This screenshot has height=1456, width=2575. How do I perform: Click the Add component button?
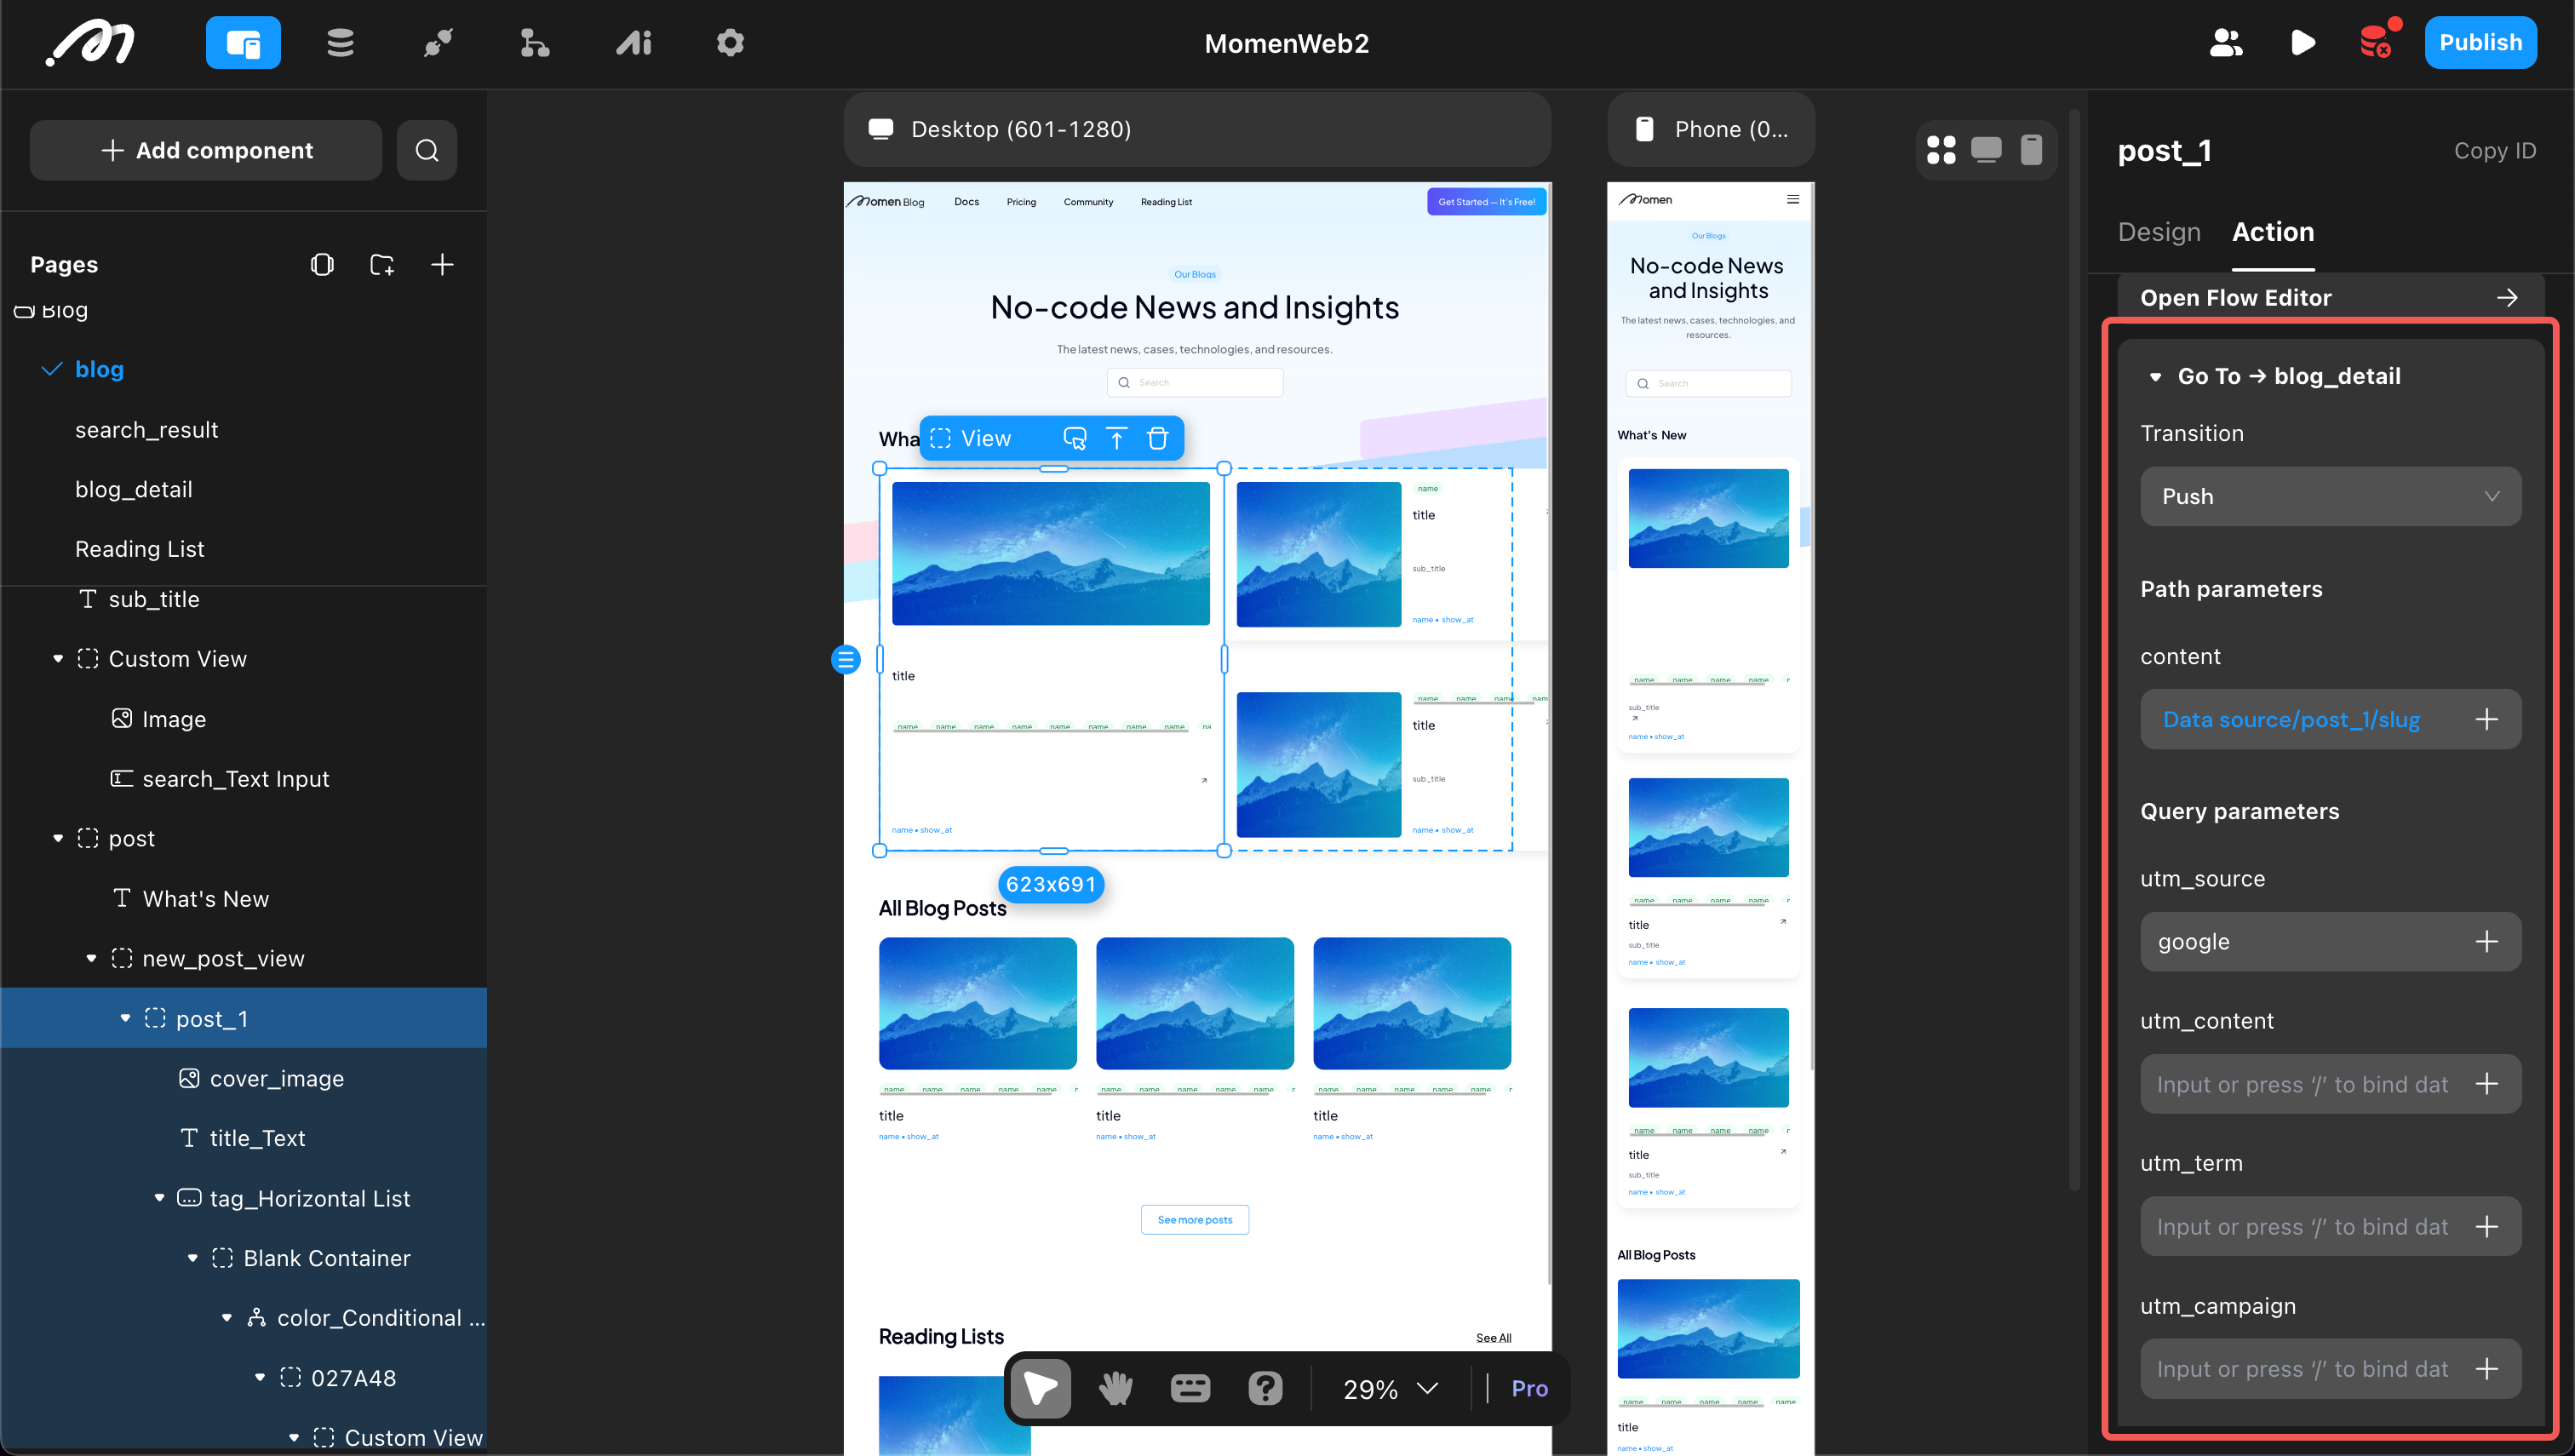[x=206, y=151]
